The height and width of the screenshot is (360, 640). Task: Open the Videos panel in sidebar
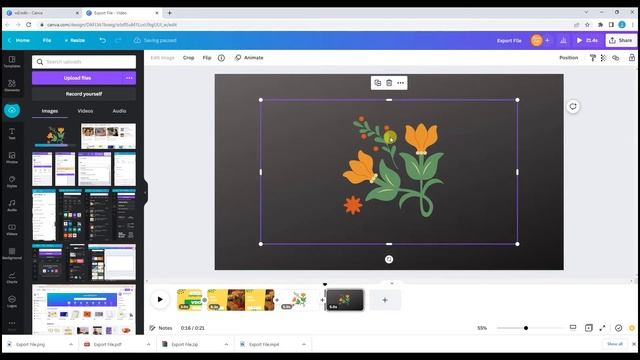pyautogui.click(x=12, y=229)
